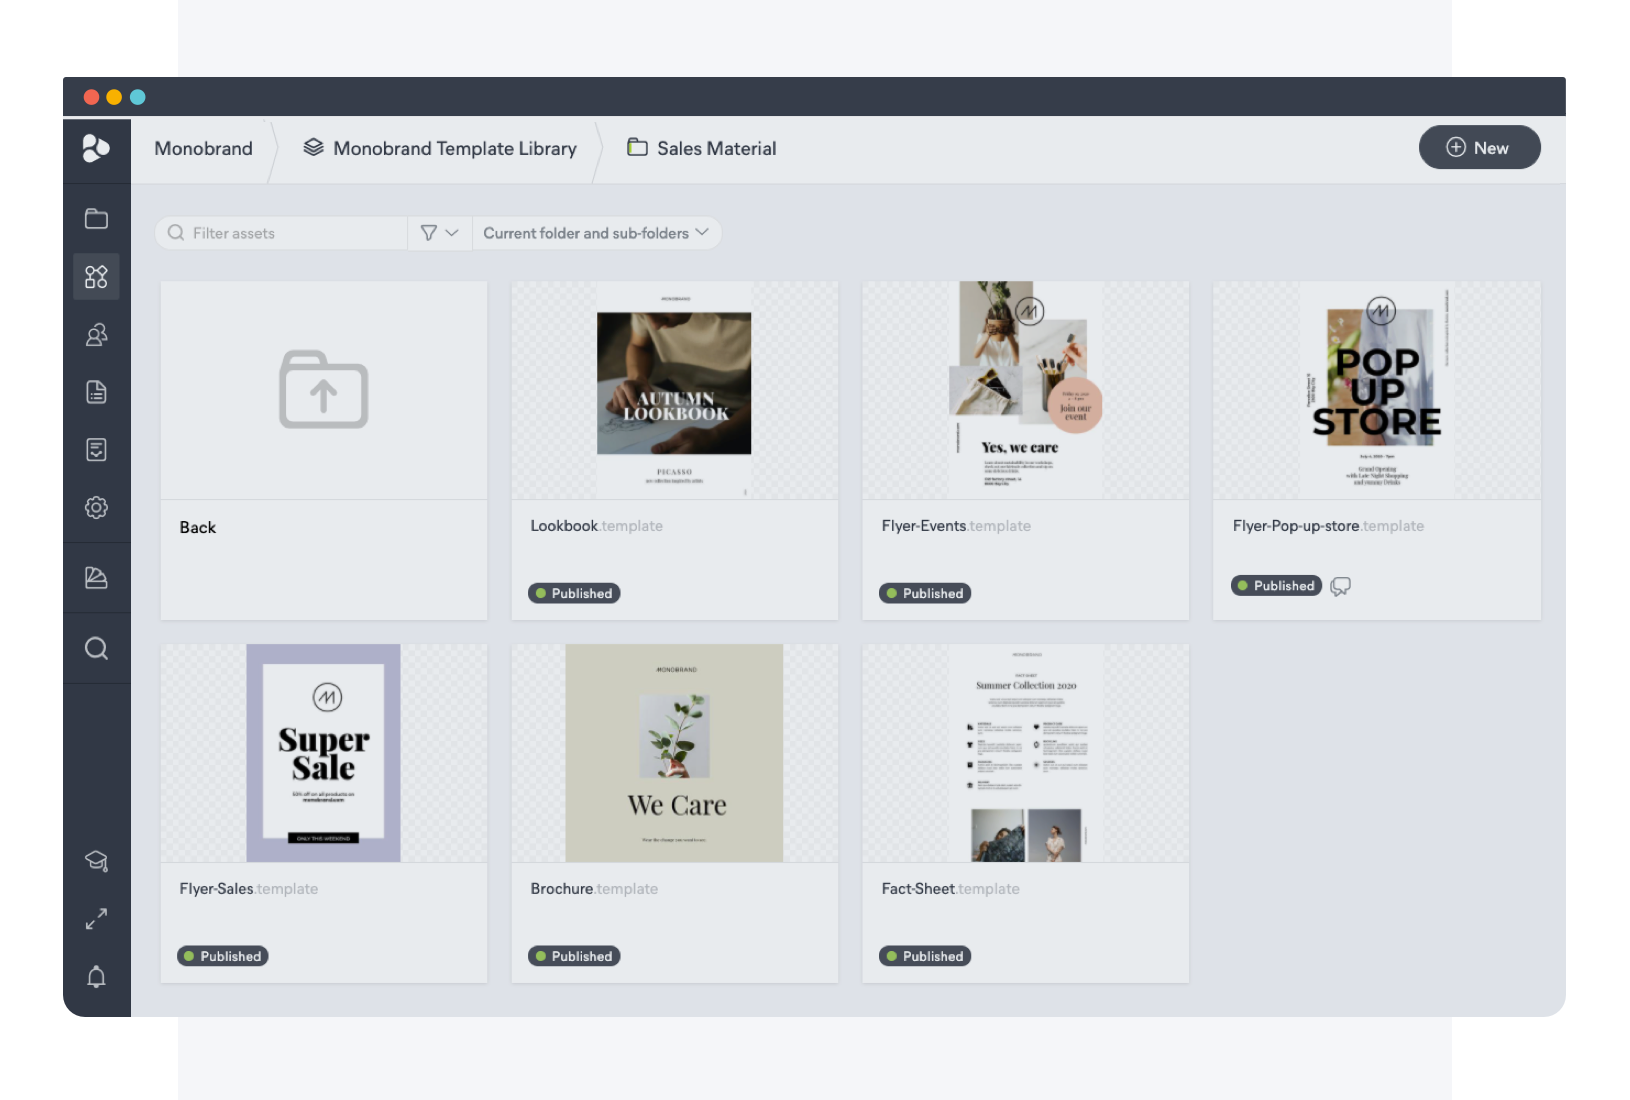
Task: Click the upload folder icon on the Back card
Action: click(323, 390)
